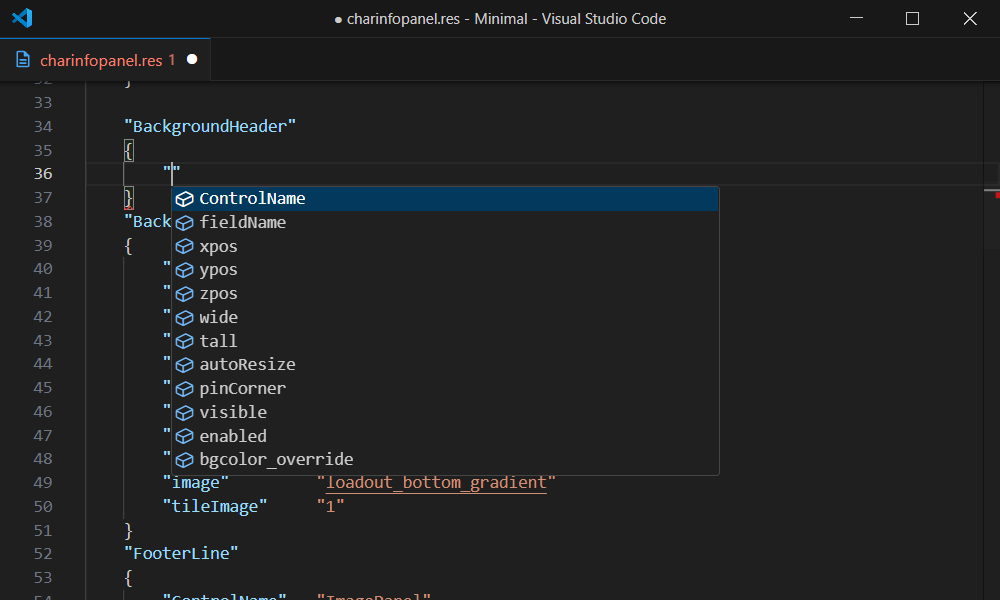Pick zpos in the completion list

(x=445, y=293)
